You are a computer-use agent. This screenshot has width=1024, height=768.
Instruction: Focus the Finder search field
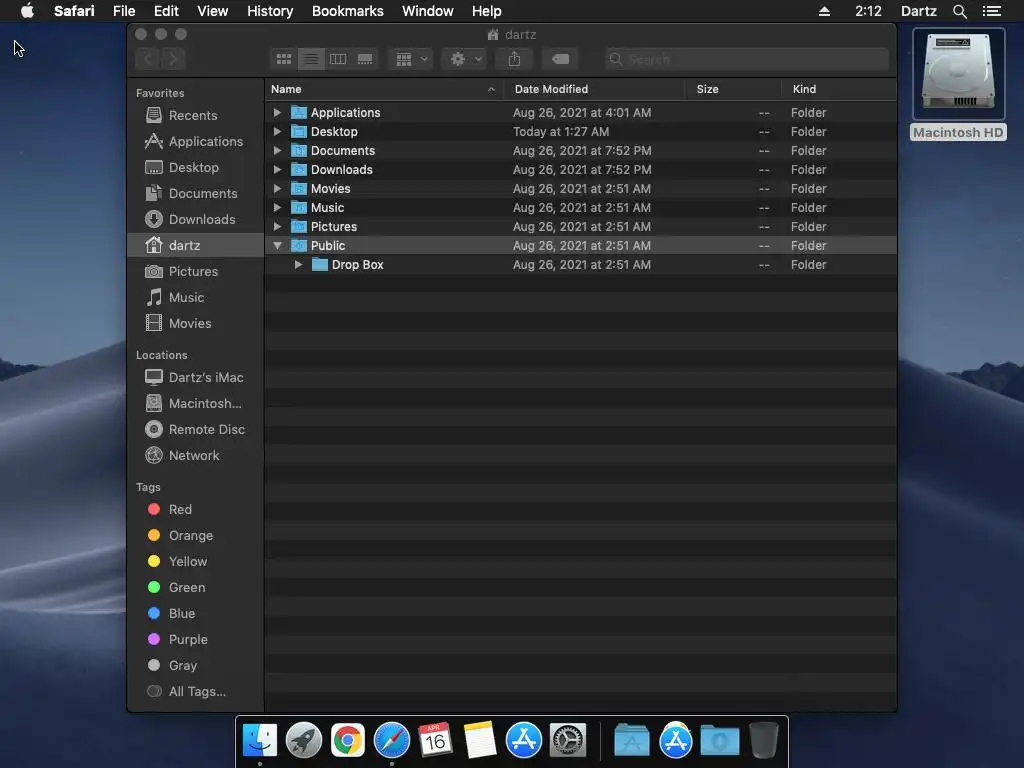pyautogui.click(x=746, y=59)
